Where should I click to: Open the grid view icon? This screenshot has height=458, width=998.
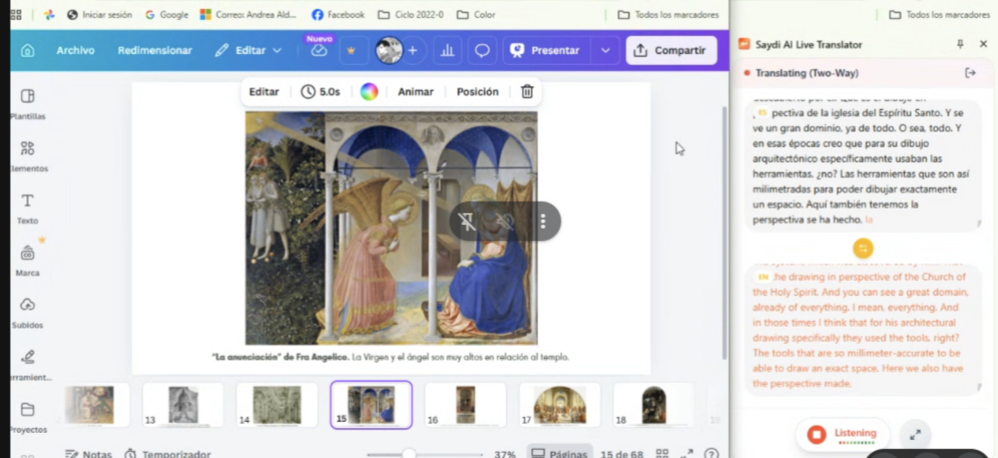[x=663, y=454]
